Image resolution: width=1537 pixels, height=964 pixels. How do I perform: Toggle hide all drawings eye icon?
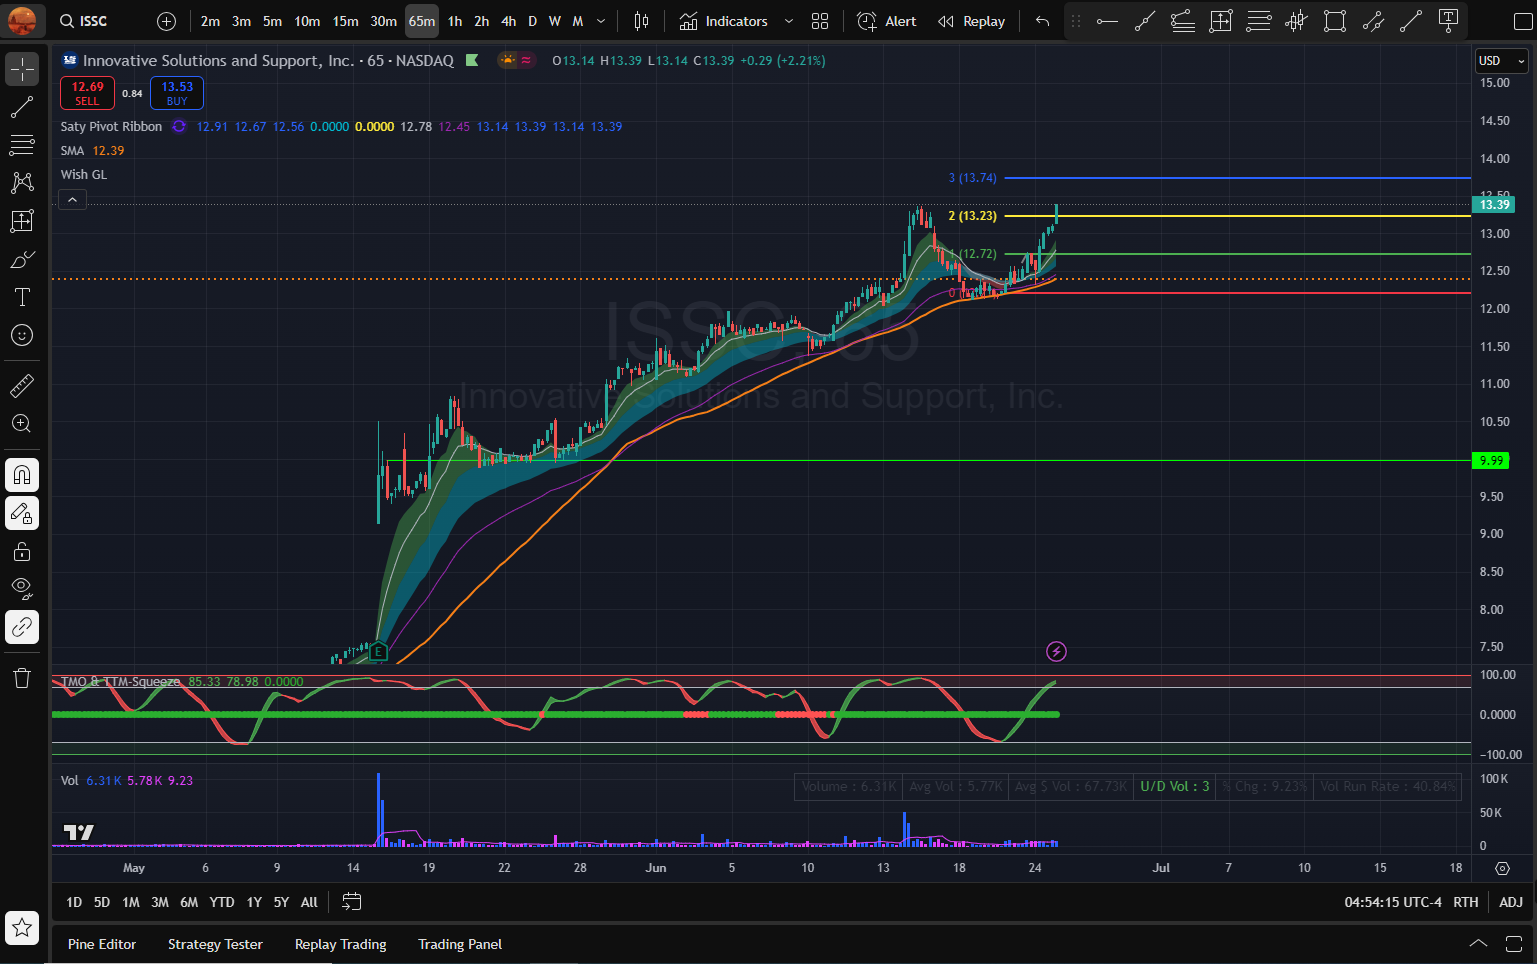coord(22,589)
